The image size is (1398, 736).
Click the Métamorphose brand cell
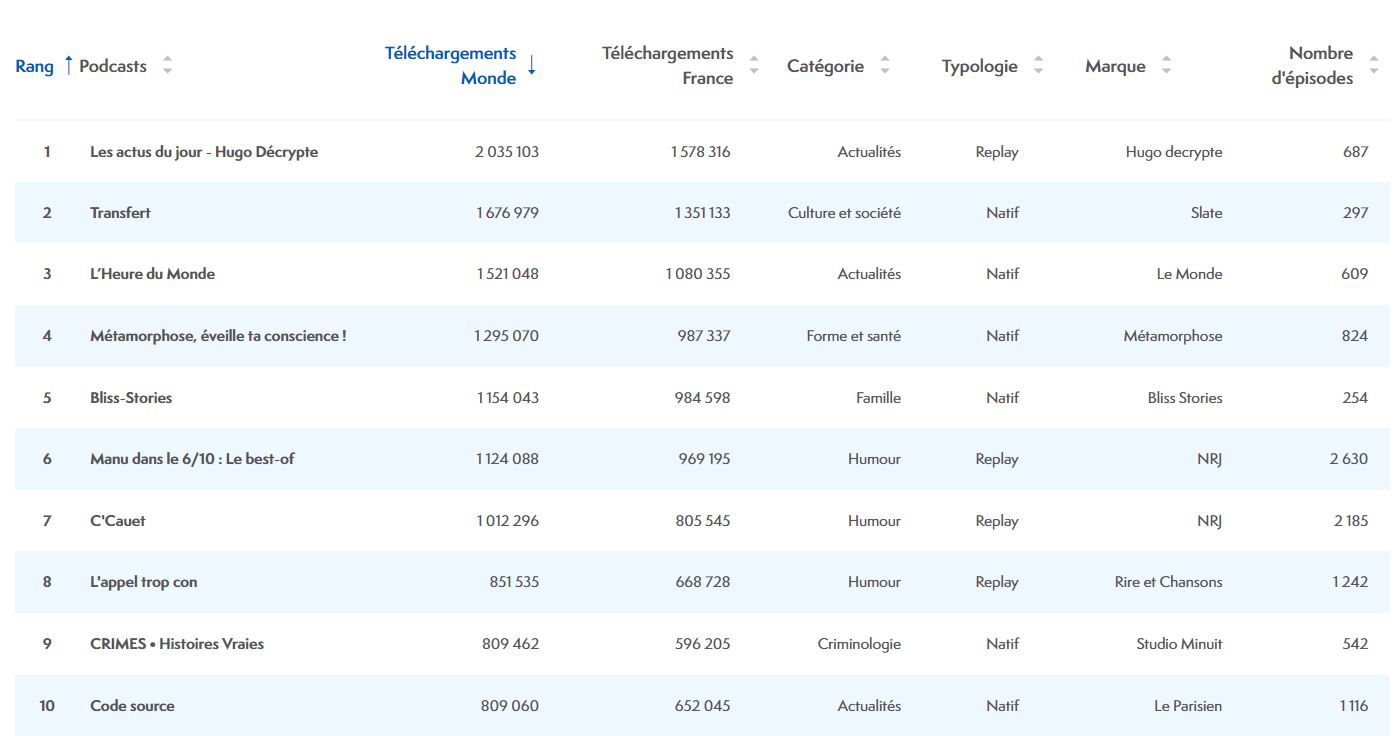click(1173, 336)
